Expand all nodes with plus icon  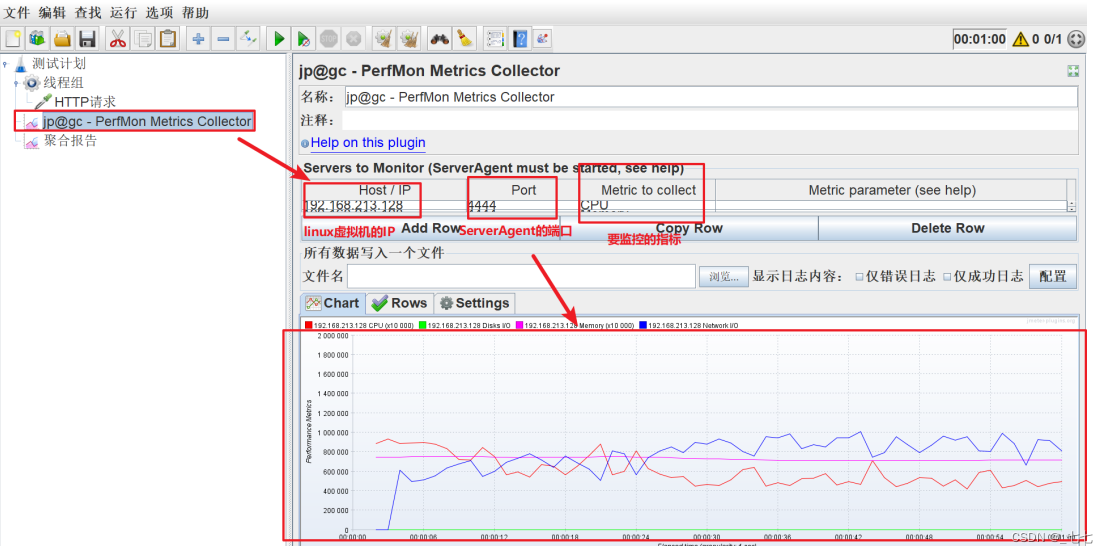pyautogui.click(x=199, y=38)
